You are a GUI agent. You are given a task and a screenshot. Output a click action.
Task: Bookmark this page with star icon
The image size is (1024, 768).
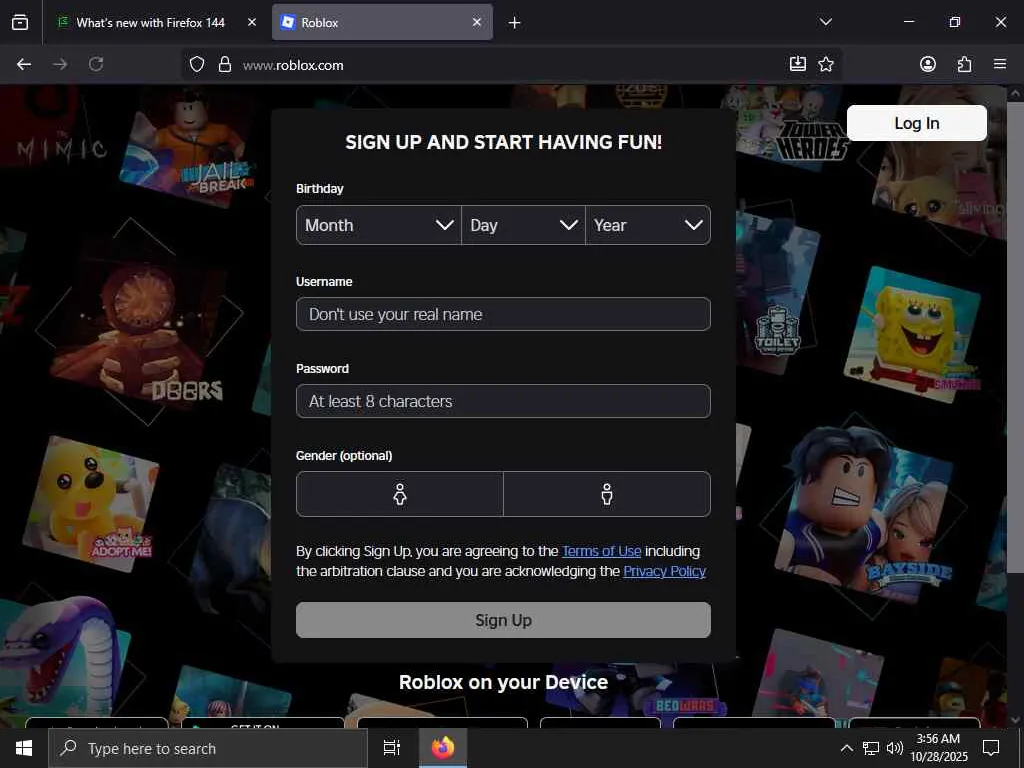click(826, 64)
